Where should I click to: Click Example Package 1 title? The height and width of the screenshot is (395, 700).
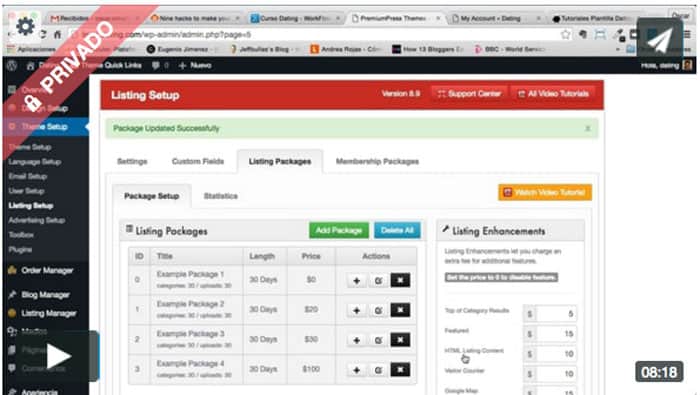(190, 274)
